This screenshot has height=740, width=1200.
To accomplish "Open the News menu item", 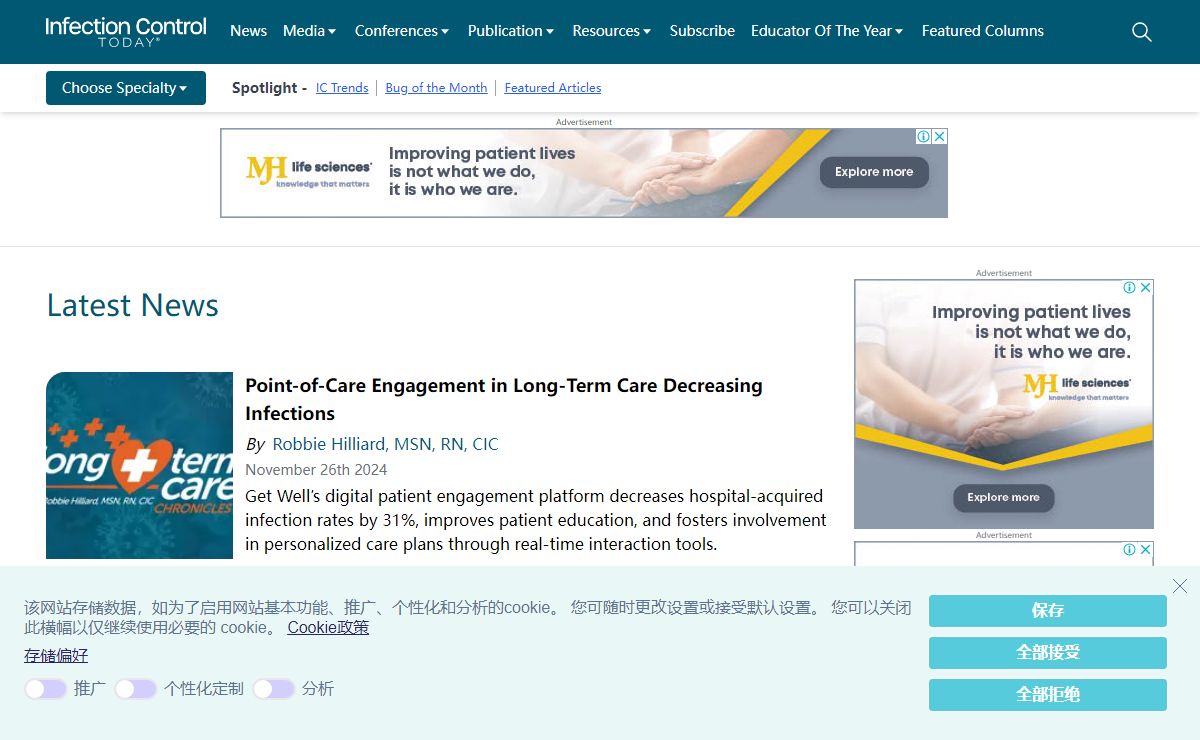I will tap(248, 31).
